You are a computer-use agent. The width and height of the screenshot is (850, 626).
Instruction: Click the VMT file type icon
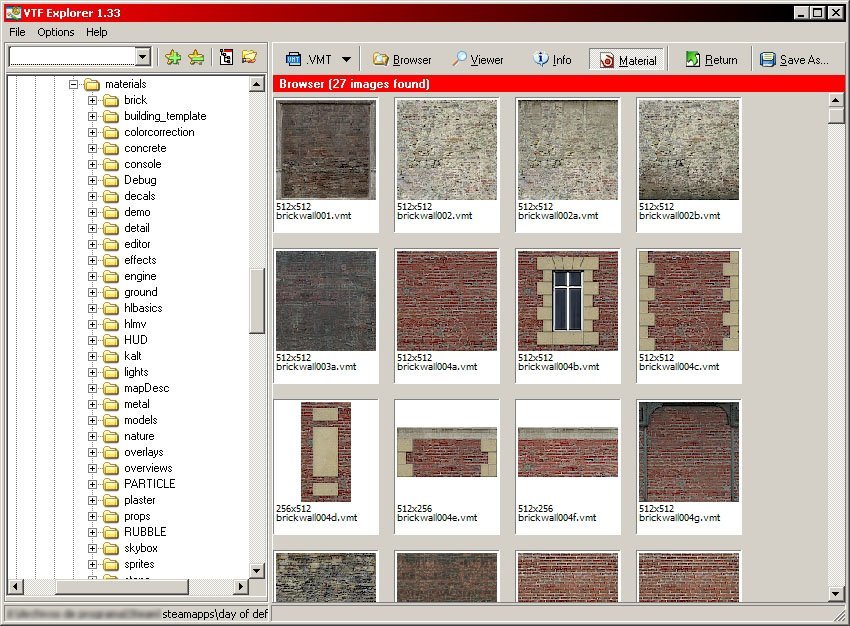(293, 59)
